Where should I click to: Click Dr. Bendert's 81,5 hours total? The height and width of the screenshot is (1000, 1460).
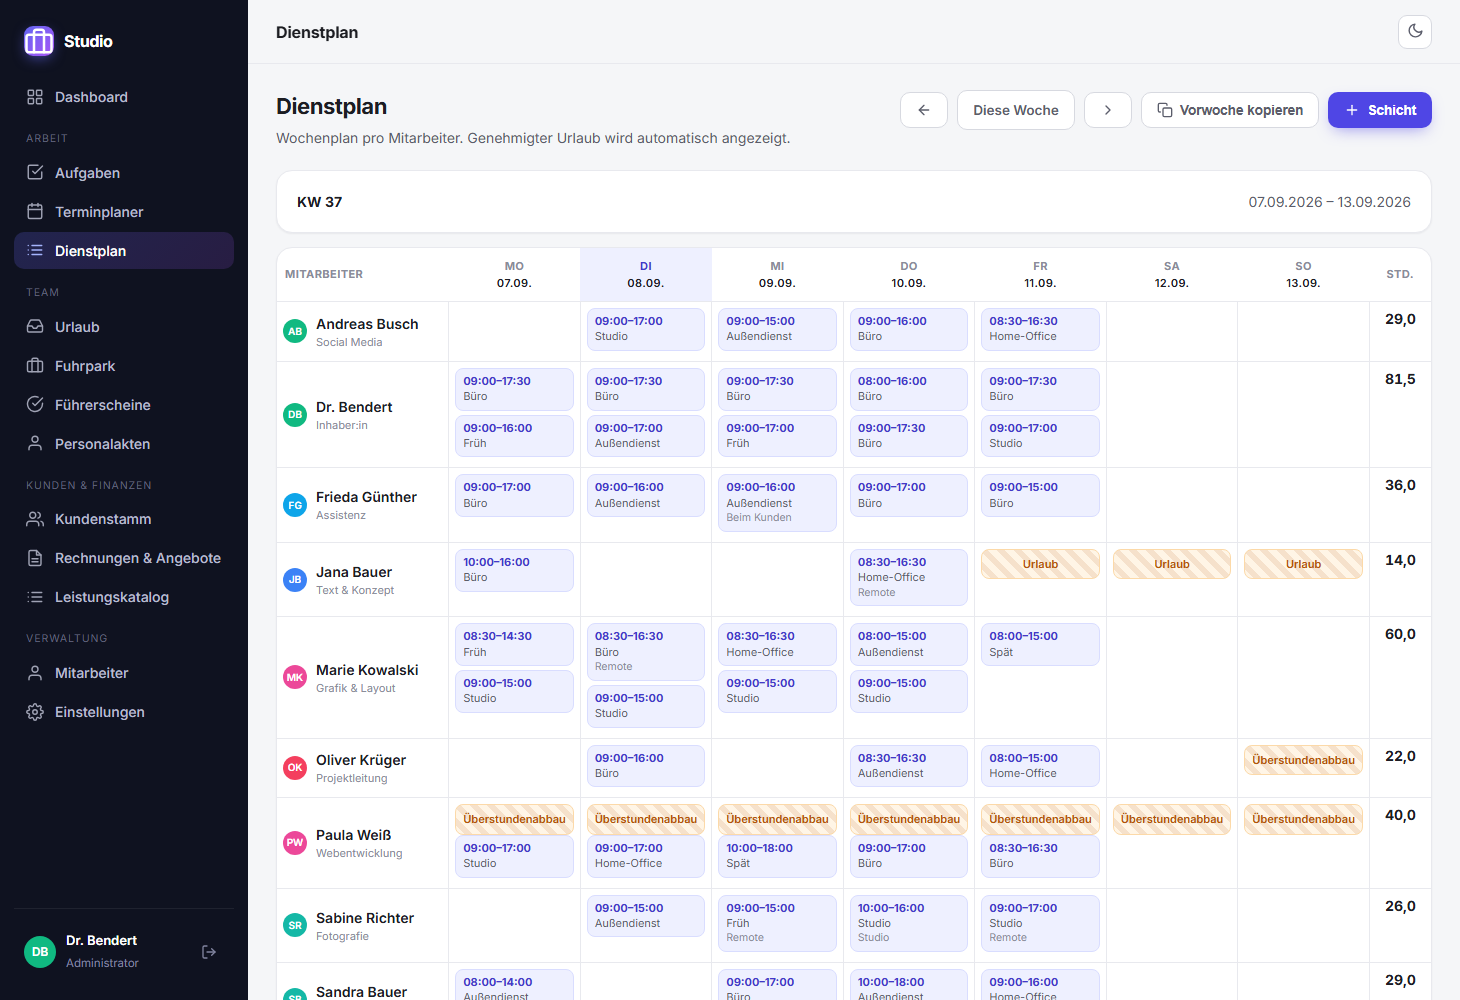pyautogui.click(x=1400, y=380)
